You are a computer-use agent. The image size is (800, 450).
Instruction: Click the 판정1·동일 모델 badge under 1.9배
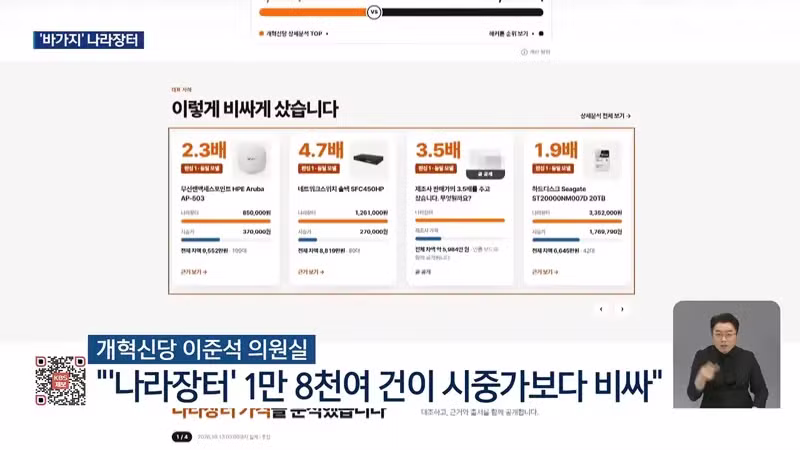coord(553,168)
